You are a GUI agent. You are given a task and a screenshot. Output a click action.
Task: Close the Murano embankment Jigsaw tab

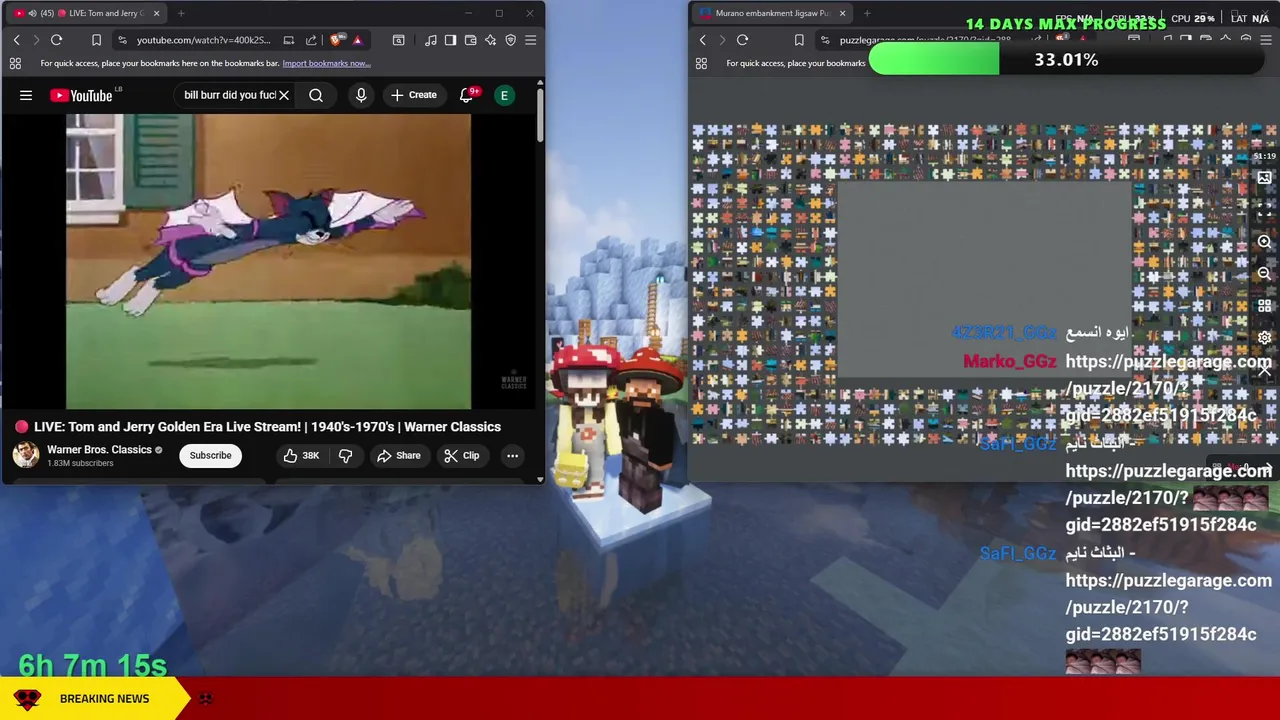(x=842, y=13)
